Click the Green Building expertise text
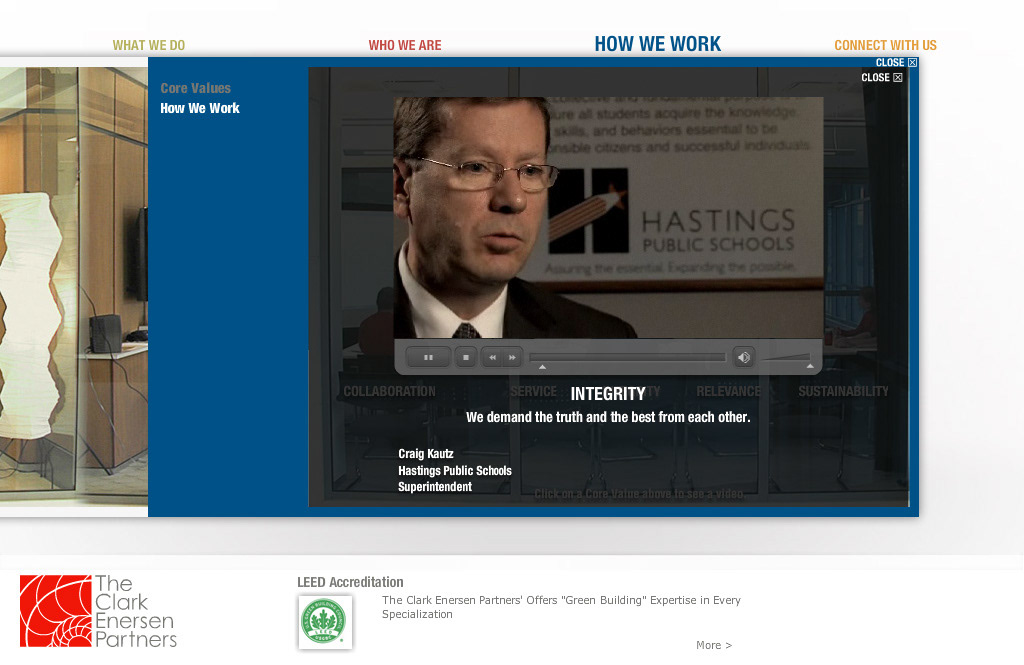 [561, 607]
